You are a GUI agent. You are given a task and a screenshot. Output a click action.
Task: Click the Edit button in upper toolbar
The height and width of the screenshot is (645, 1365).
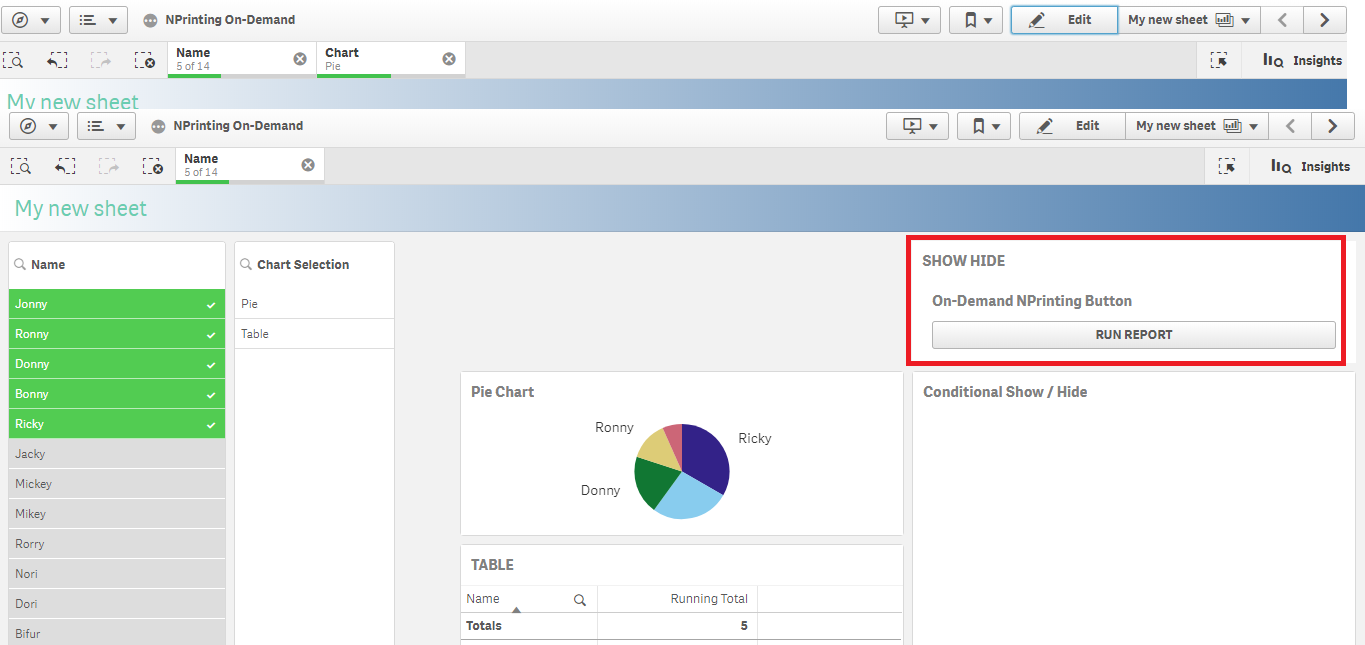coord(1064,20)
